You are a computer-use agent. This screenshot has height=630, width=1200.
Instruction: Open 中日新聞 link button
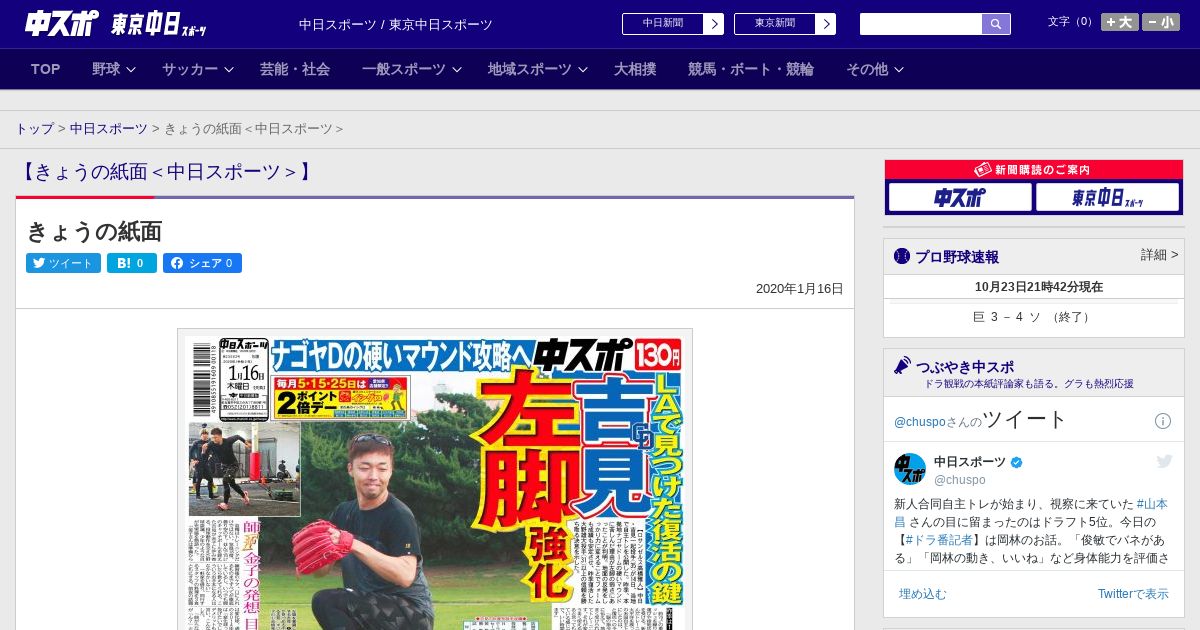click(x=672, y=24)
